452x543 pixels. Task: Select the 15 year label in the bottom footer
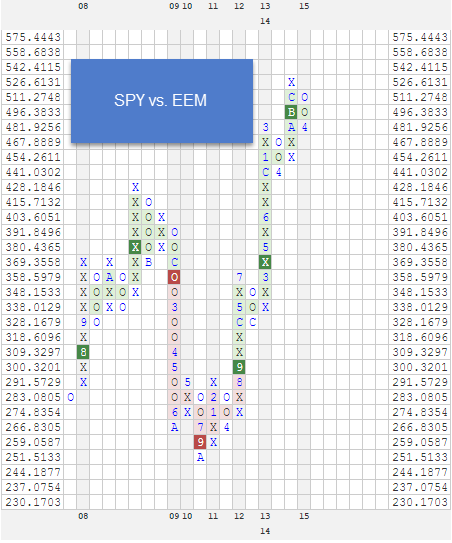(x=304, y=516)
